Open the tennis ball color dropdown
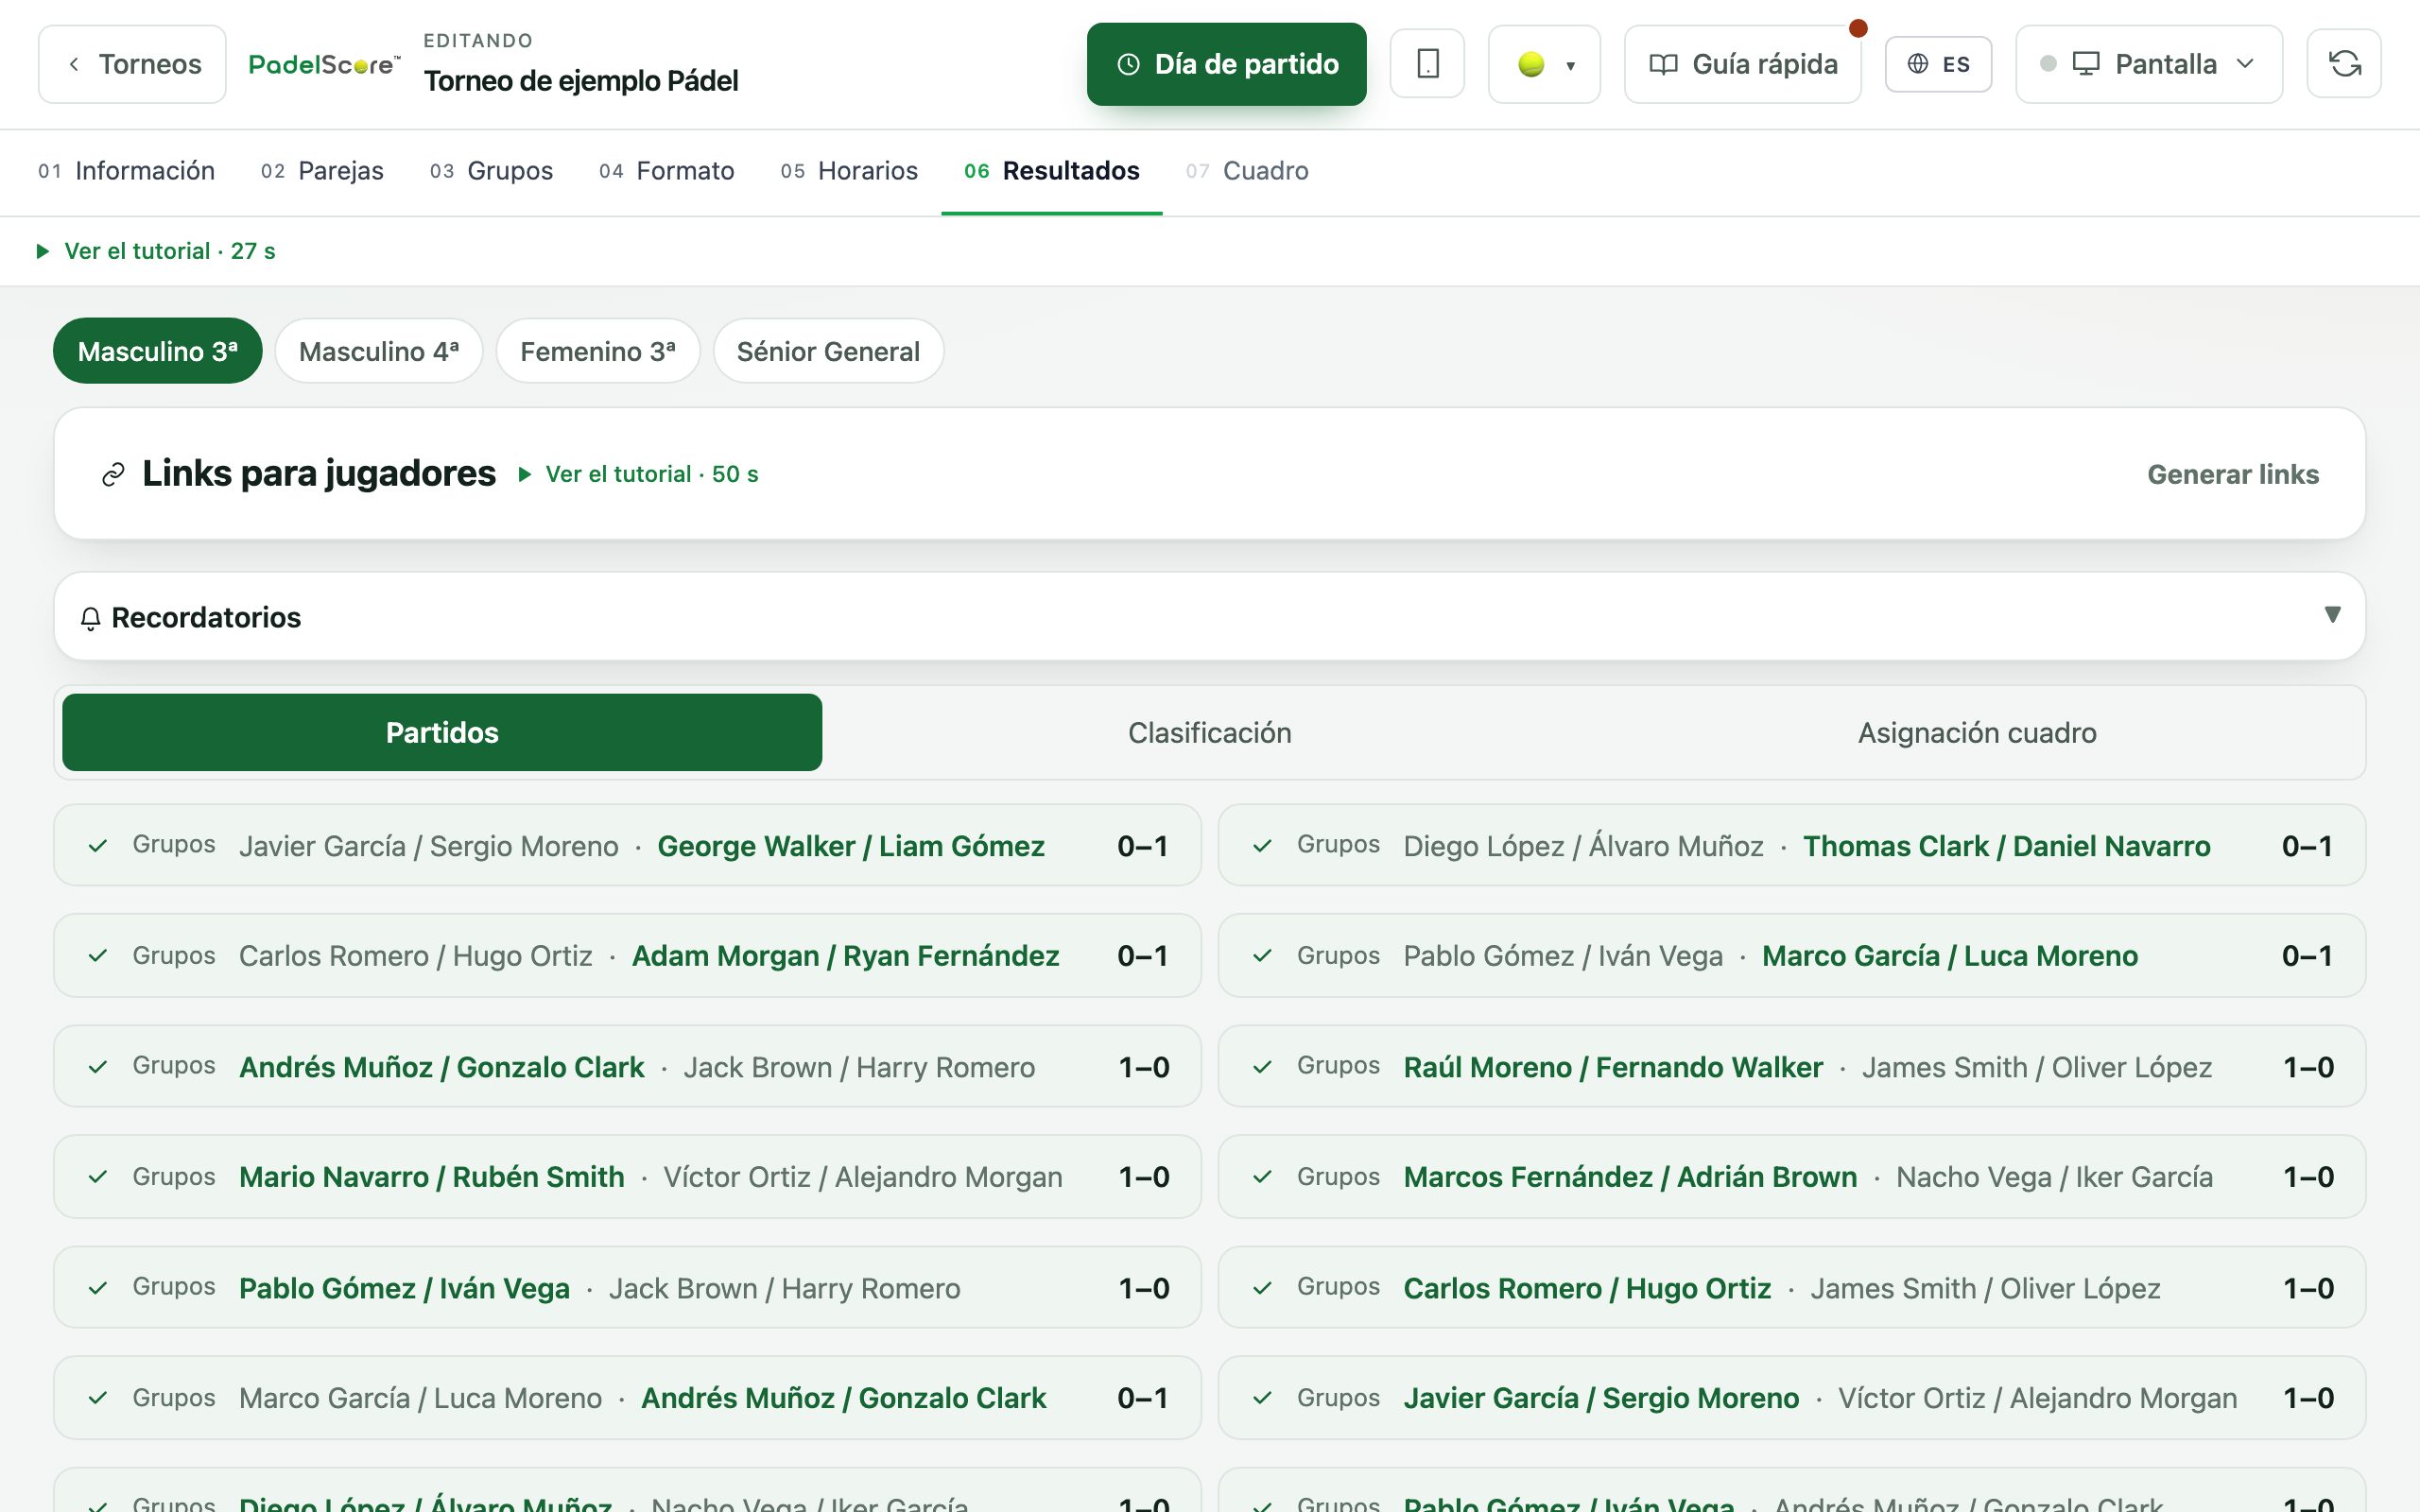 (x=1544, y=64)
